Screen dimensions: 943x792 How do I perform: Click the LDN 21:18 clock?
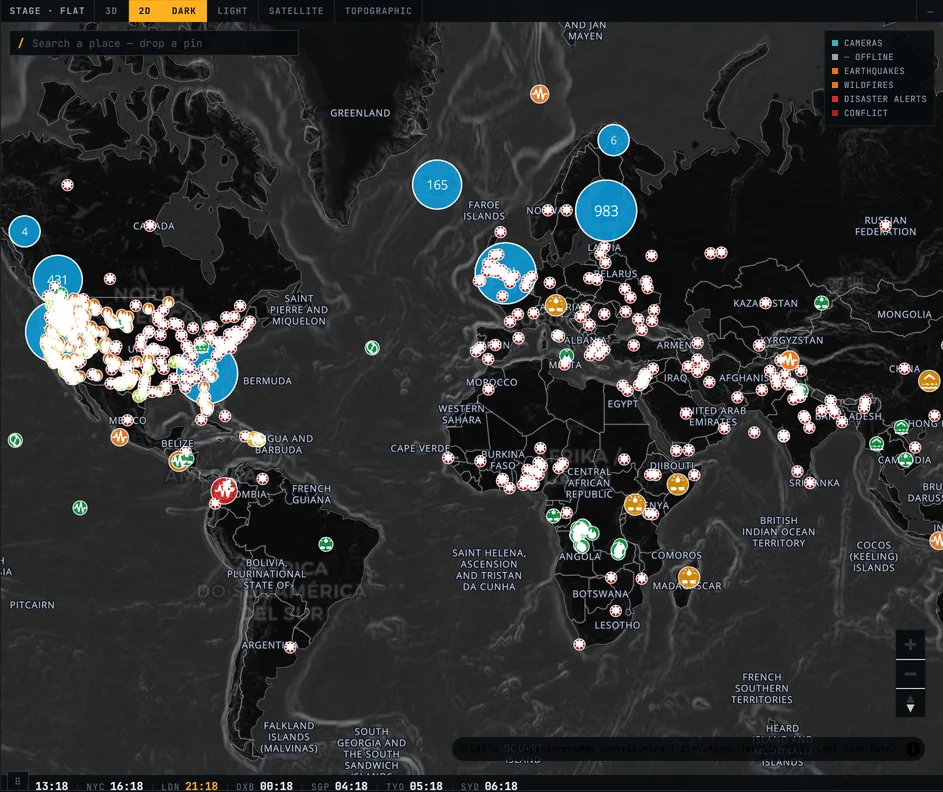(x=189, y=786)
